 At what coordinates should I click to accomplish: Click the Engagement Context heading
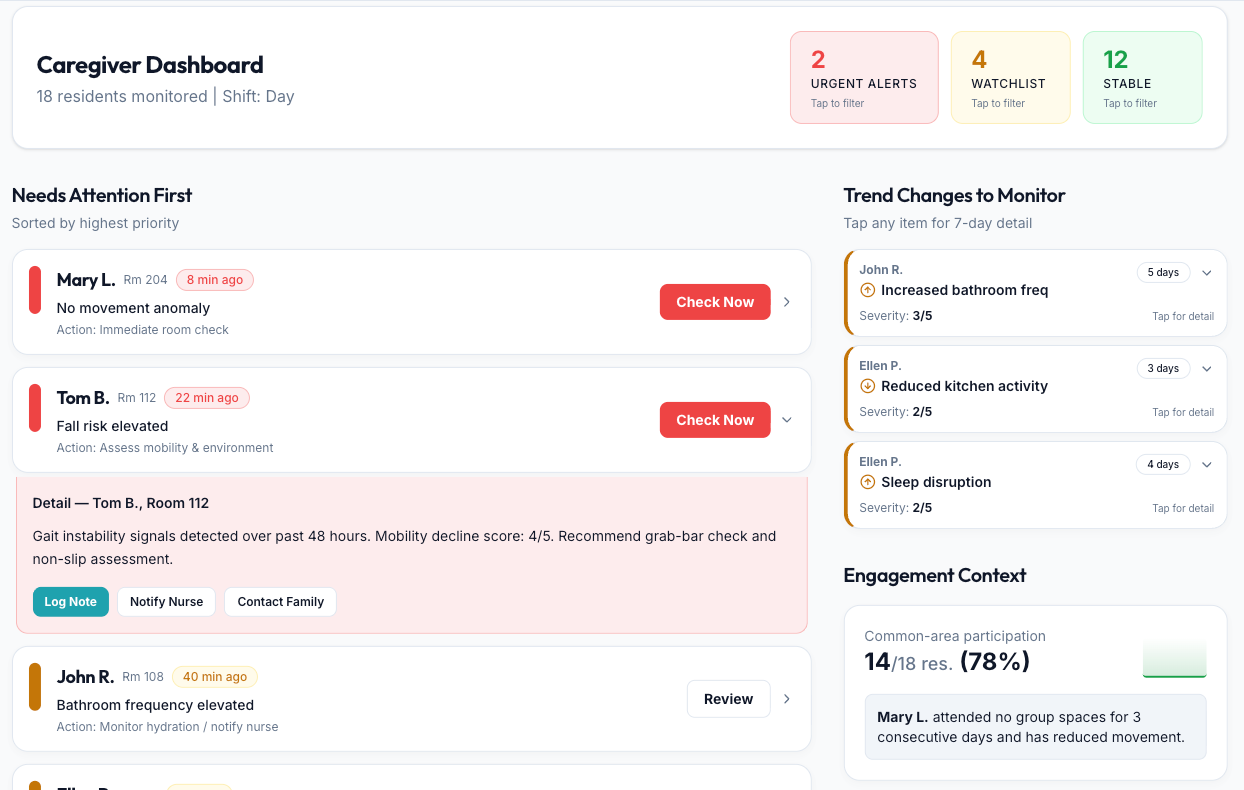(935, 575)
